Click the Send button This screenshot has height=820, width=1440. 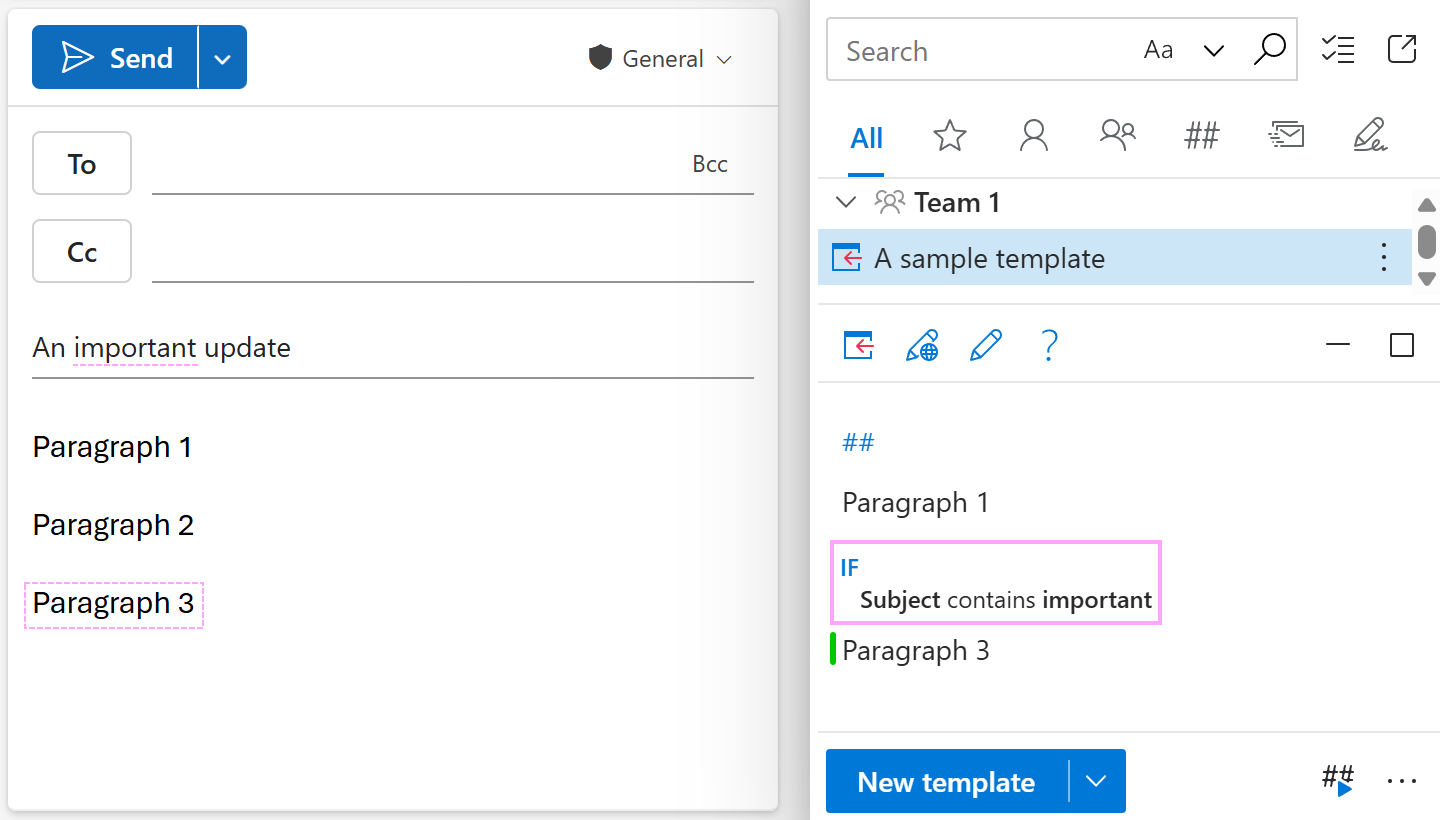115,58
